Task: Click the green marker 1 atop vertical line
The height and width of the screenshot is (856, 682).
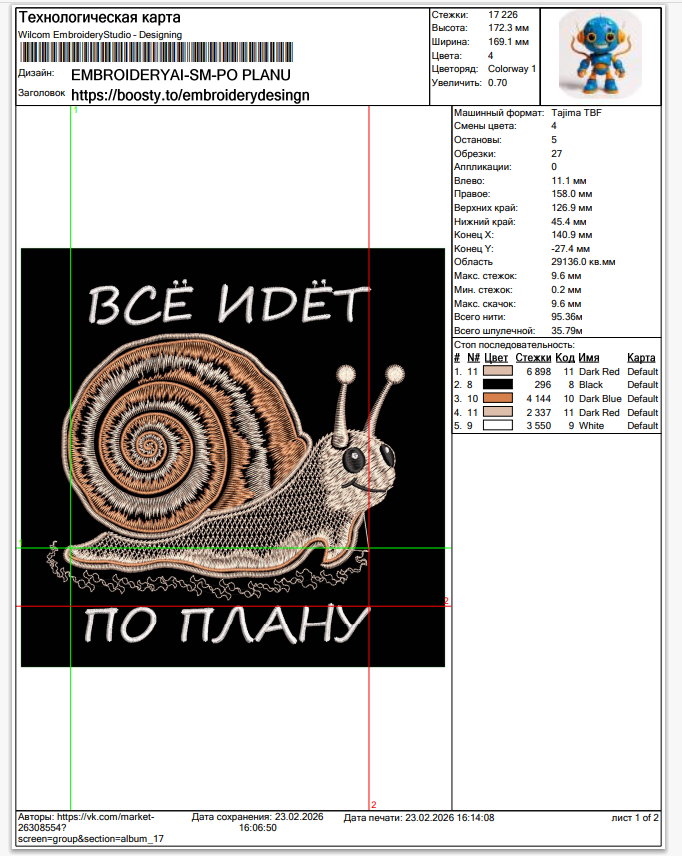Action: [76, 110]
